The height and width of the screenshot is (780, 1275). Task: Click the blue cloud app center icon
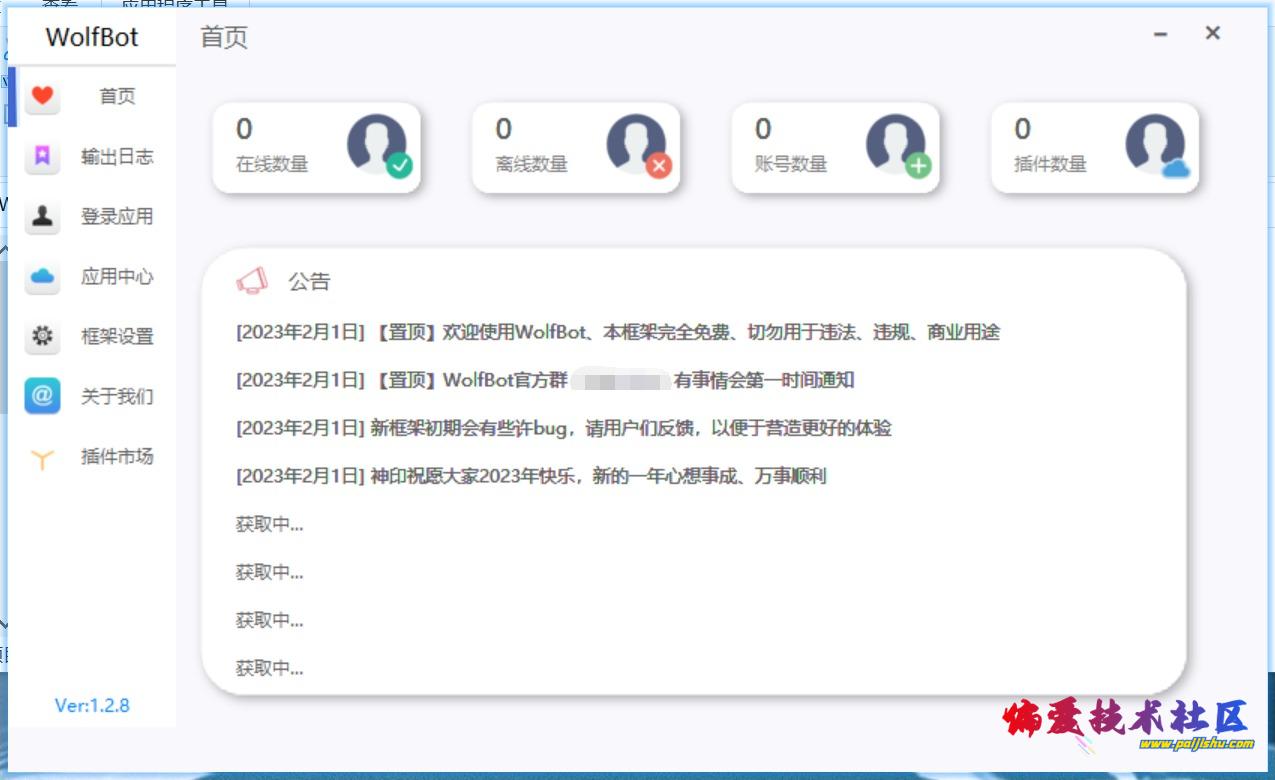42,276
